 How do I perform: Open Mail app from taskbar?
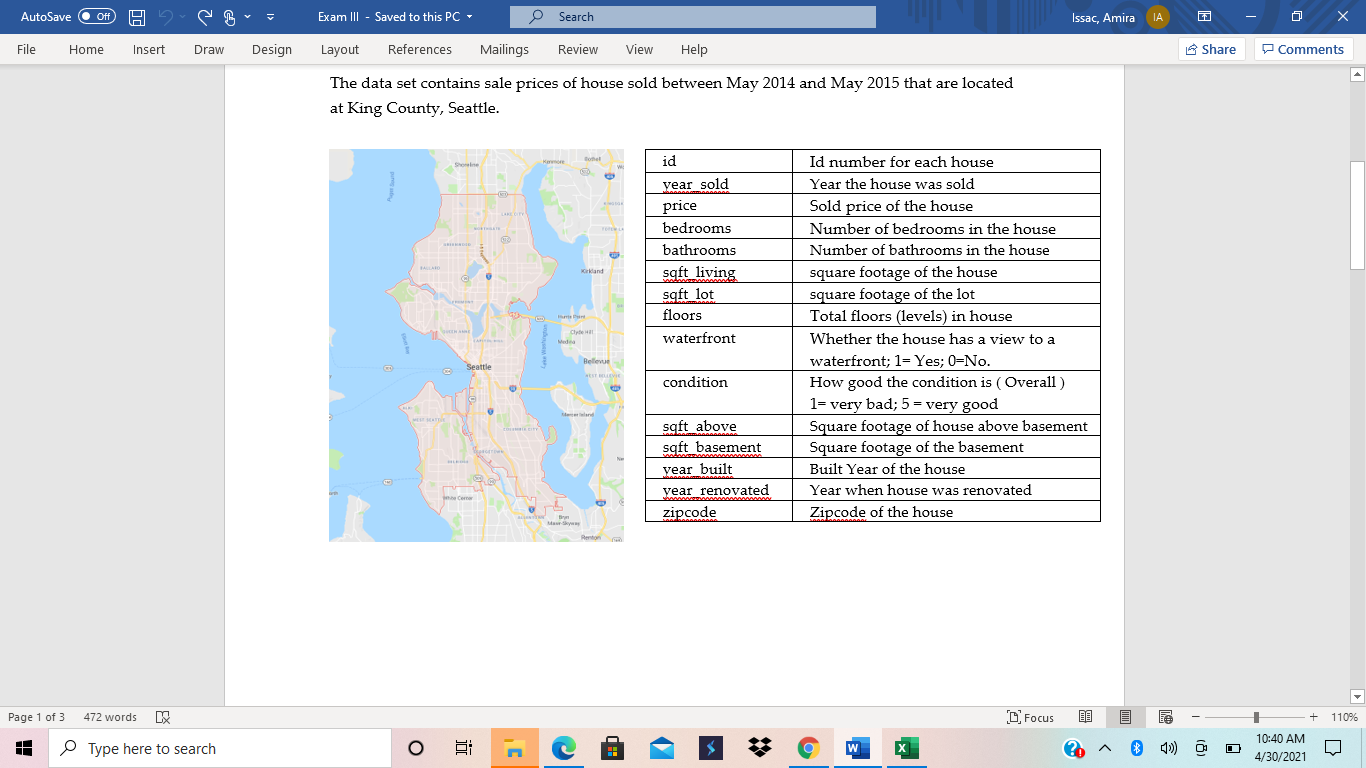pyautogui.click(x=662, y=748)
